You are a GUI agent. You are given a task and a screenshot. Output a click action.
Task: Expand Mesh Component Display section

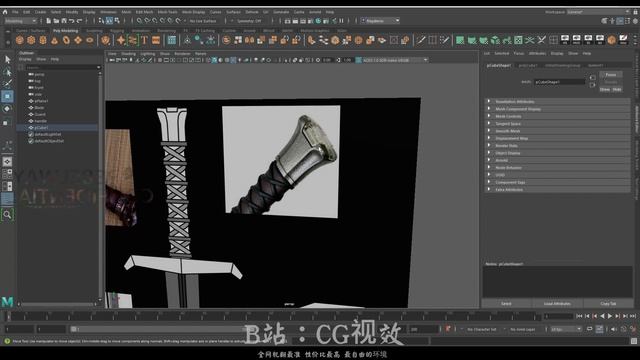click(558, 109)
